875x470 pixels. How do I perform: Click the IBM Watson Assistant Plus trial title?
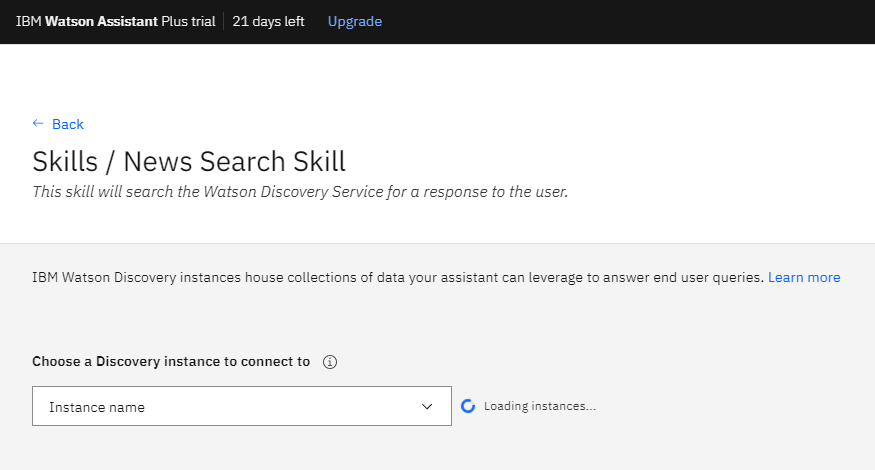tap(116, 21)
